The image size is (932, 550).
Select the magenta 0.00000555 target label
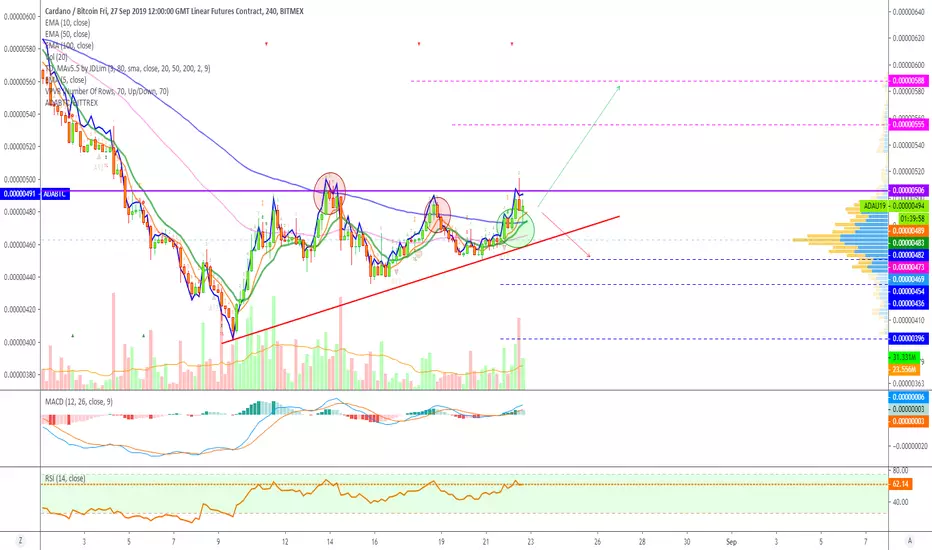coord(908,124)
